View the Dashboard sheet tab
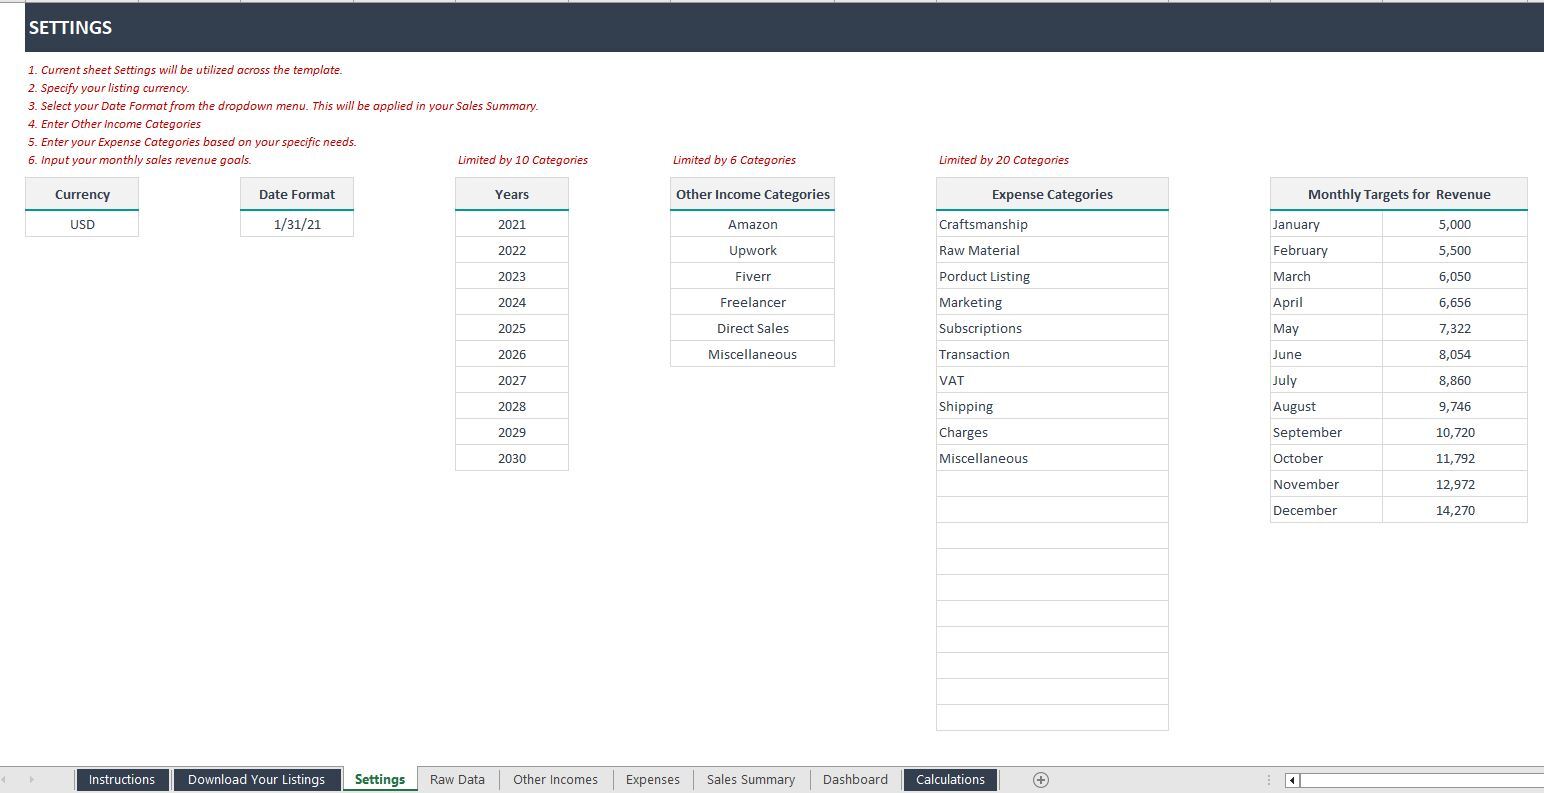The image size is (1544, 793). coord(855,780)
